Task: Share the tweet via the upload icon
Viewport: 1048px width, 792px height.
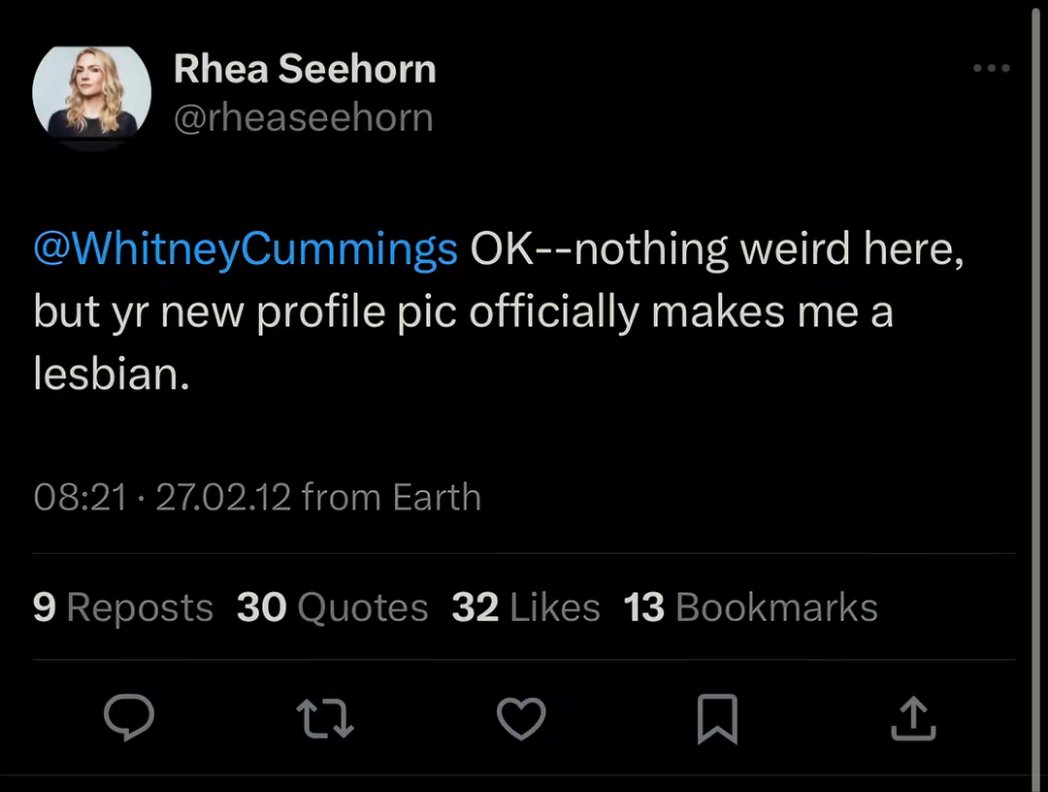Action: [x=913, y=718]
